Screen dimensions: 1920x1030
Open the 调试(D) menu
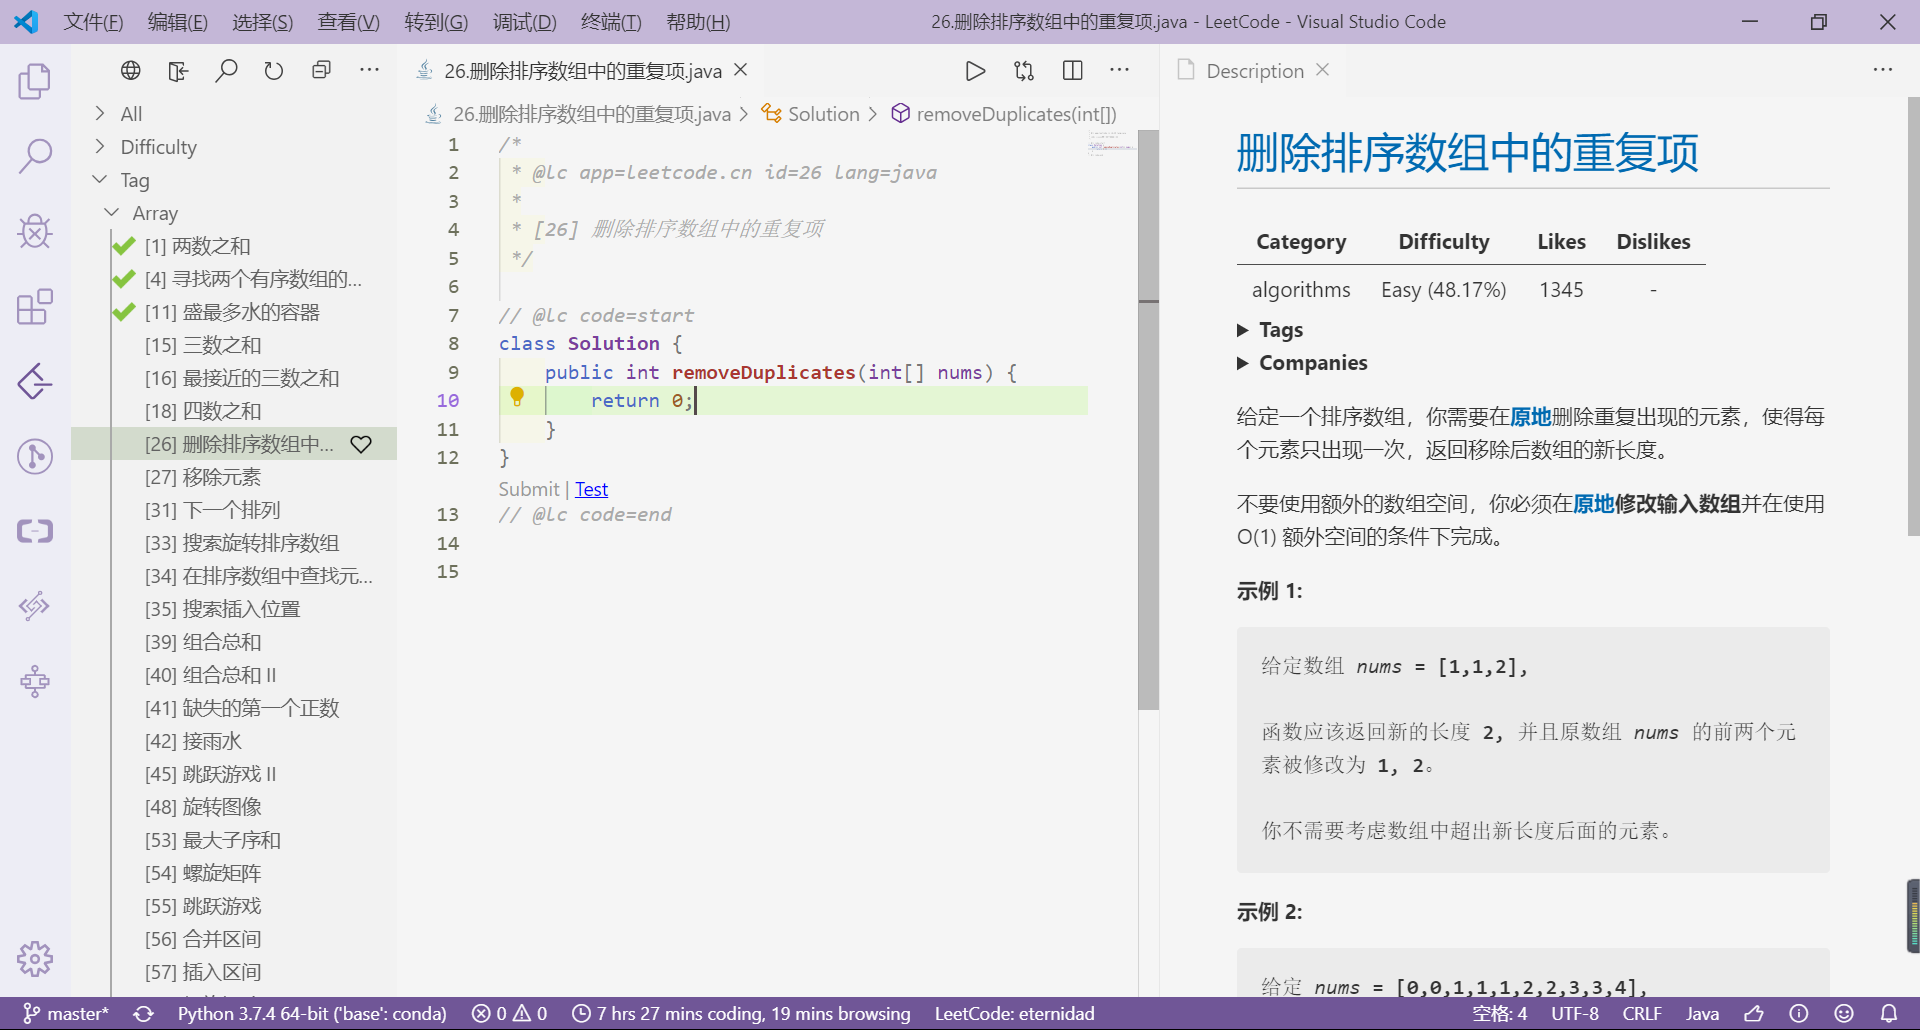(524, 22)
